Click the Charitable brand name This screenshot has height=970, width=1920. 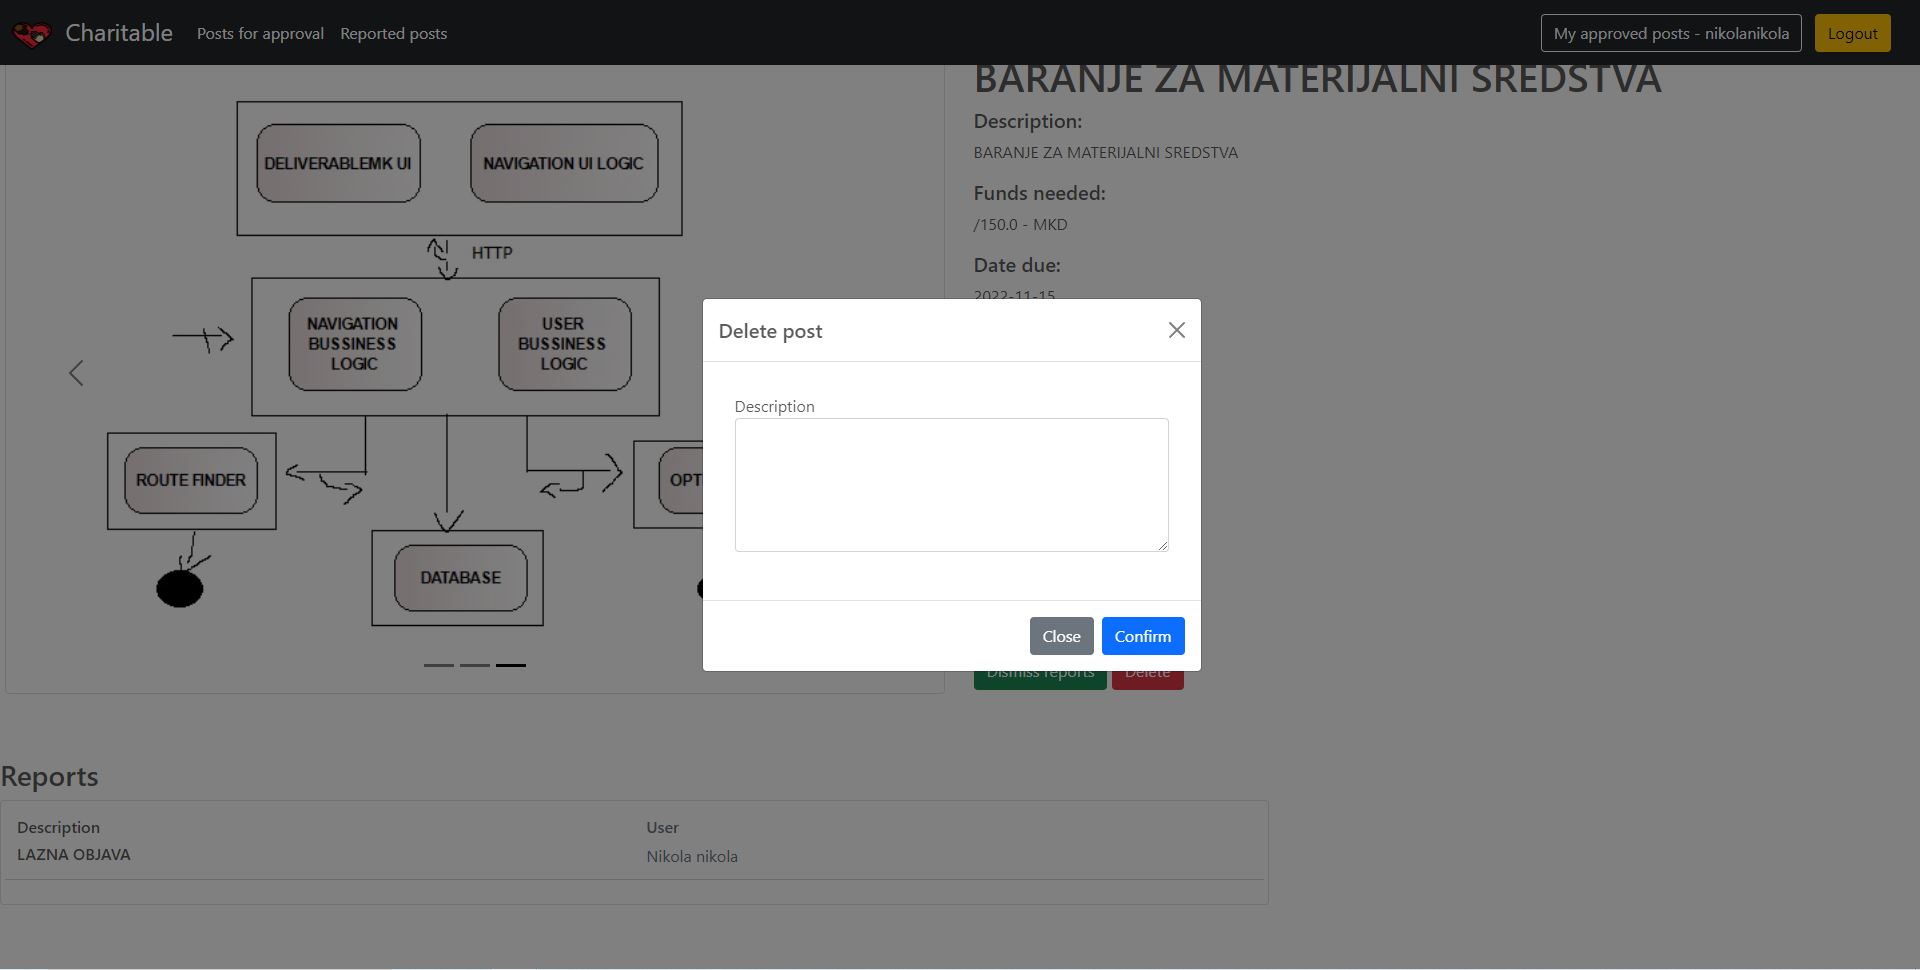118,33
